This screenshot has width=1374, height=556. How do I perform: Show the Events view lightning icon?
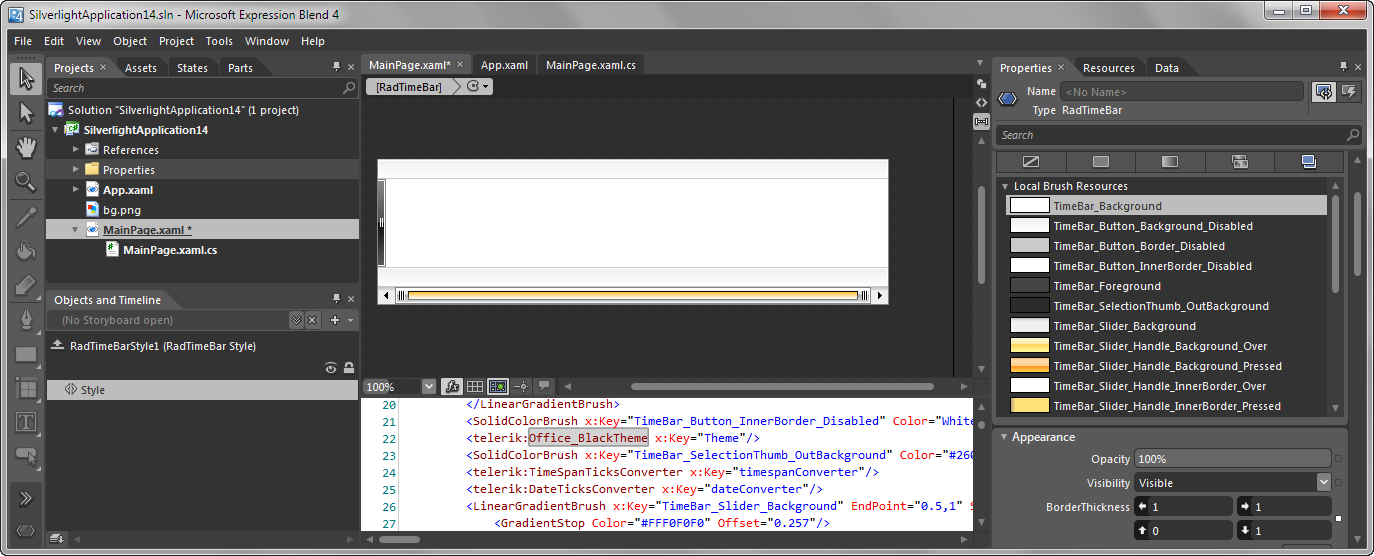1349,92
